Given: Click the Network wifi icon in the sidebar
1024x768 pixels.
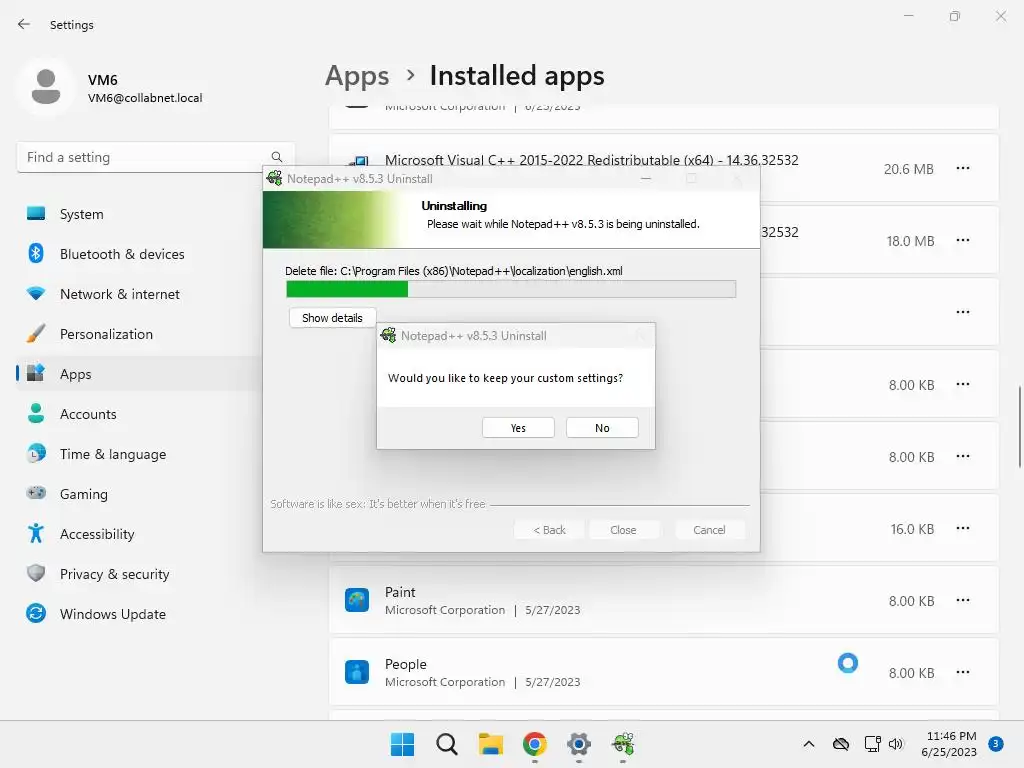Looking at the screenshot, I should tap(36, 293).
